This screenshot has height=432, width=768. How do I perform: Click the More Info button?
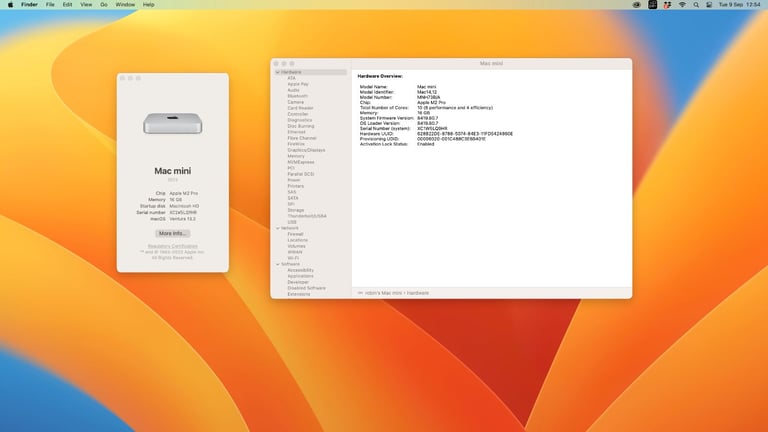coord(172,234)
